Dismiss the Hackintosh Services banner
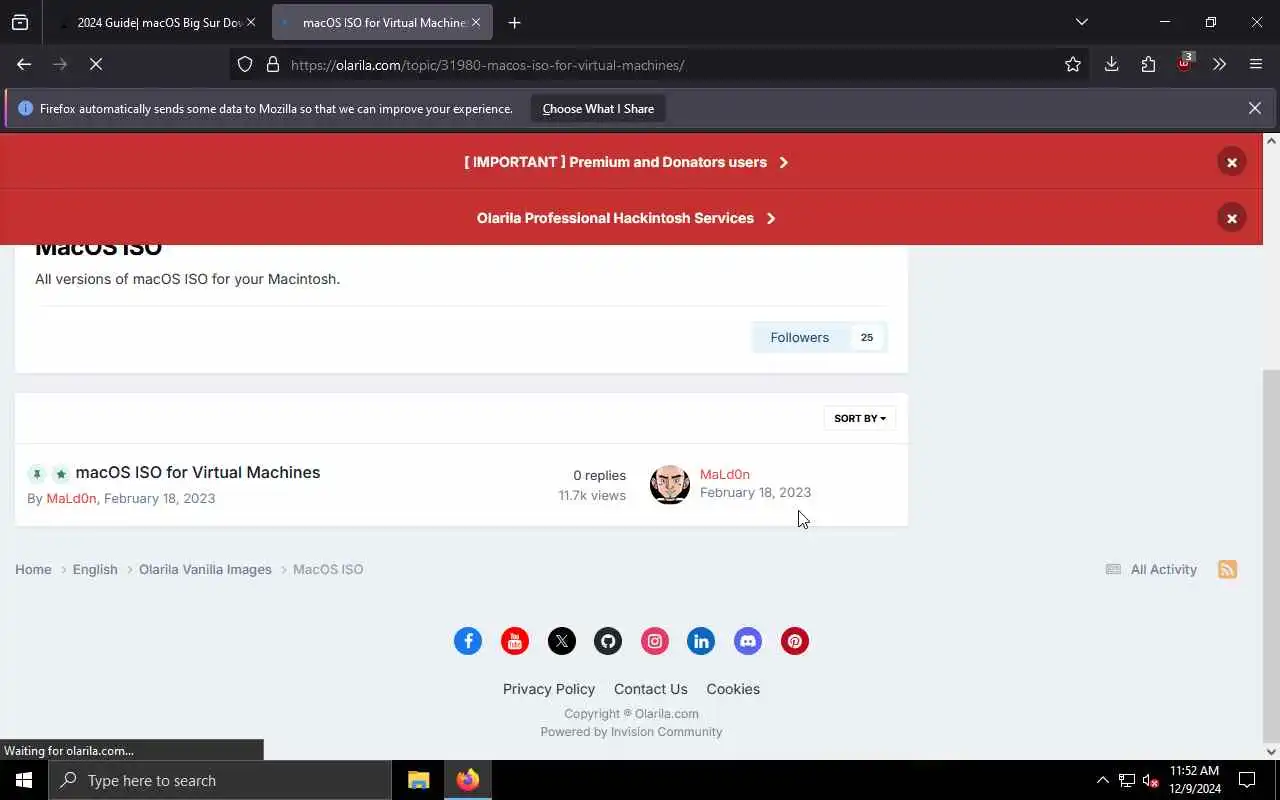The image size is (1280, 800). [x=1231, y=218]
